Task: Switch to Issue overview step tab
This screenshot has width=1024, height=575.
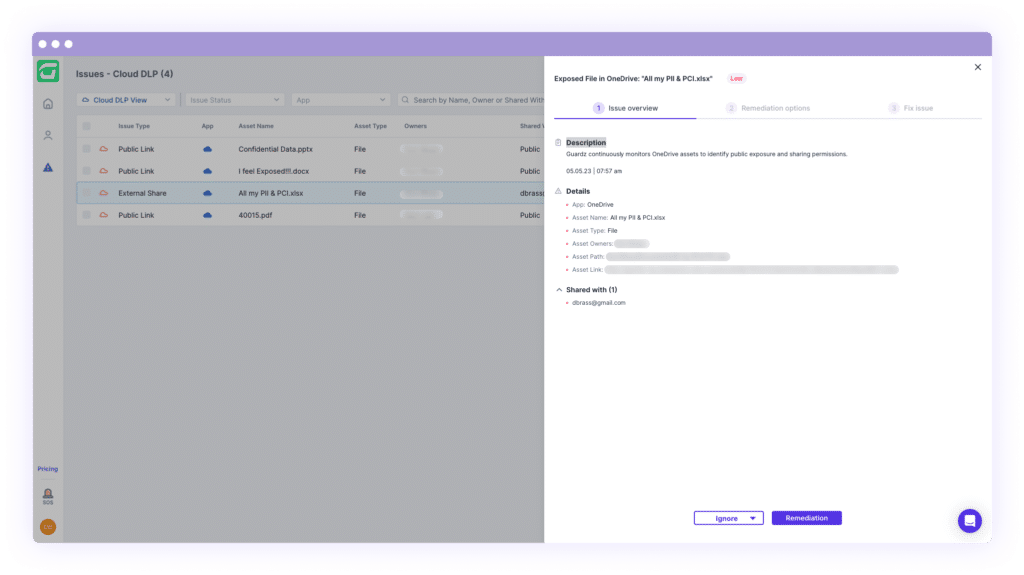Action: click(625, 108)
